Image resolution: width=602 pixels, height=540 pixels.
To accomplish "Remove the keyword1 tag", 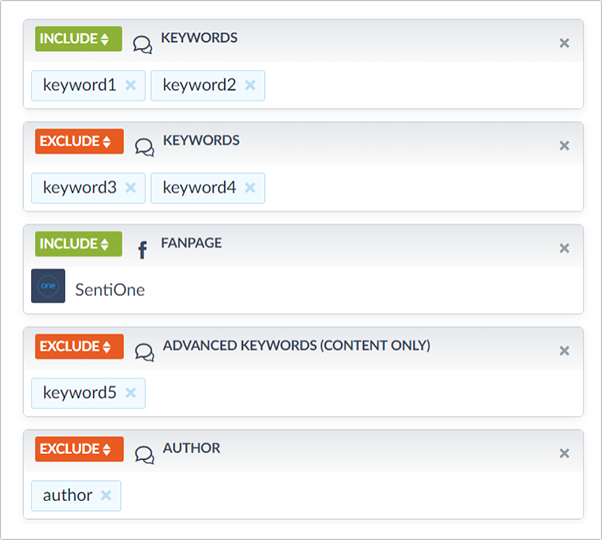I will coord(131,85).
